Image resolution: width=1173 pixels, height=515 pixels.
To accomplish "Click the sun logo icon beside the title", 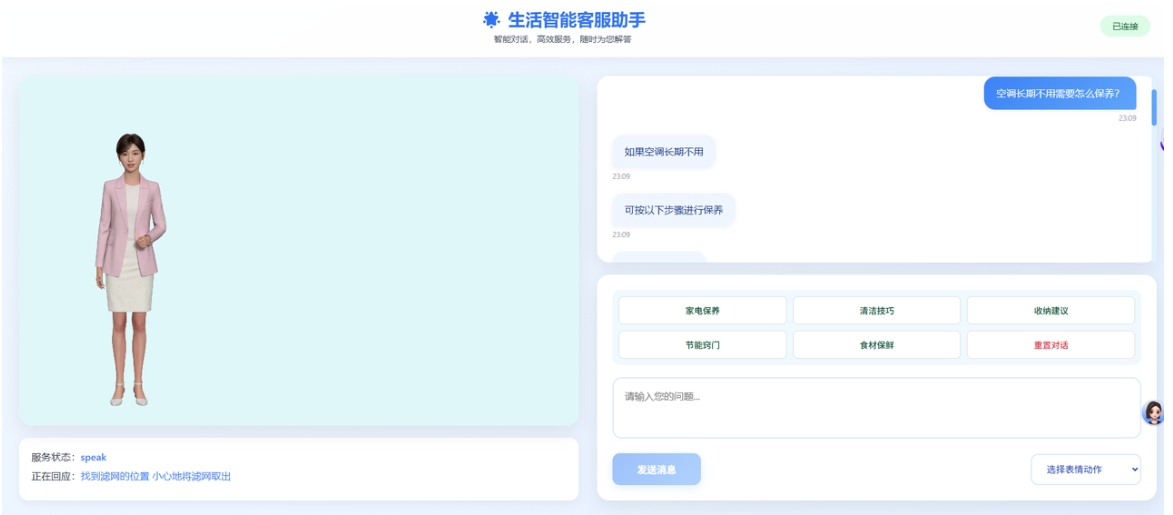I will pos(491,19).
